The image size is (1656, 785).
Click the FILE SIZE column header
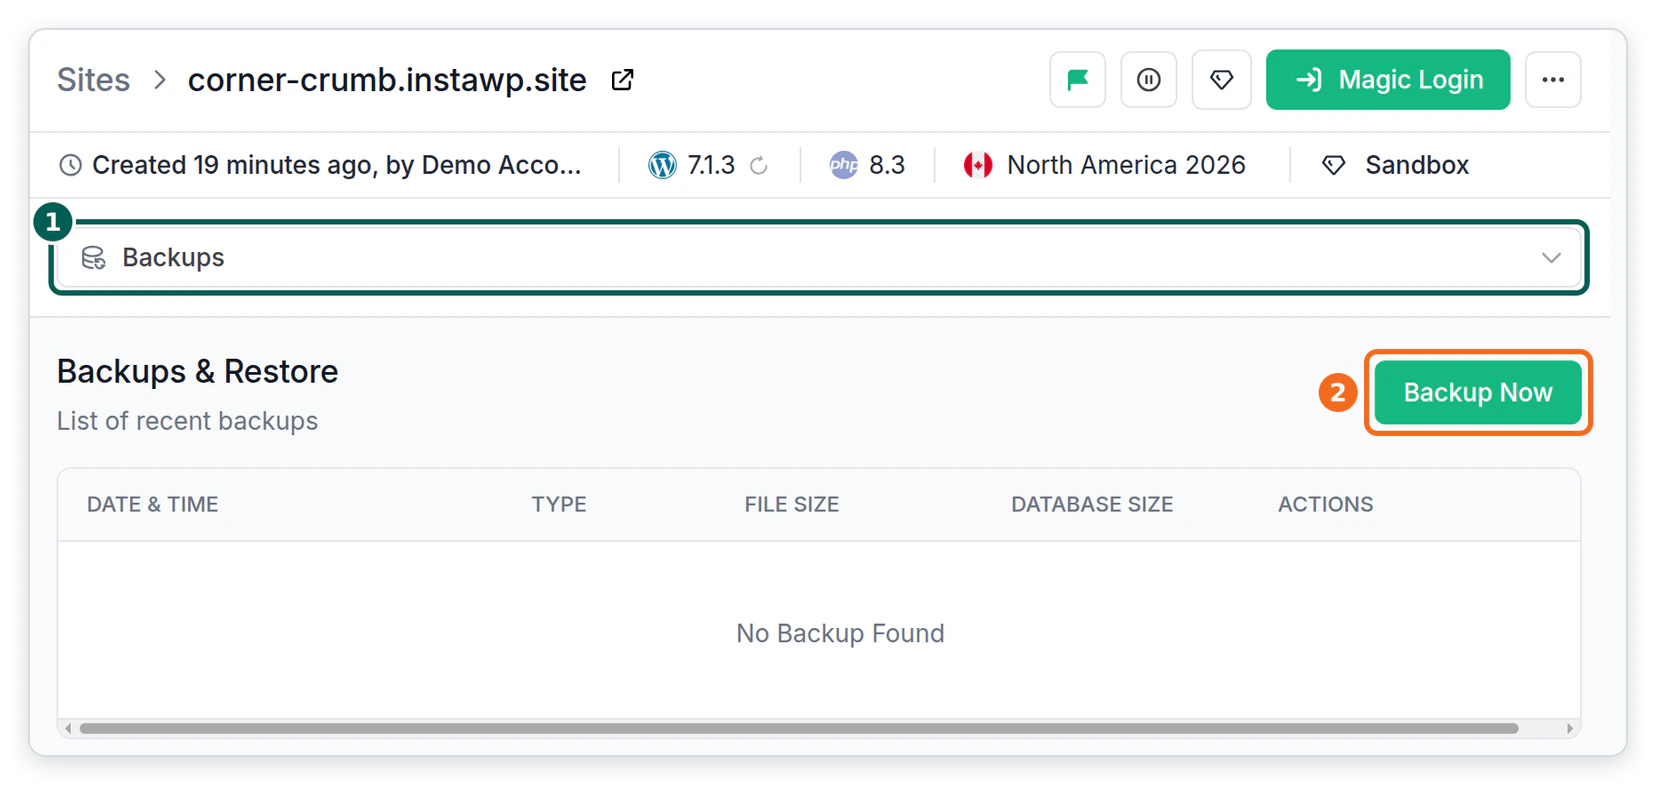pyautogui.click(x=791, y=505)
